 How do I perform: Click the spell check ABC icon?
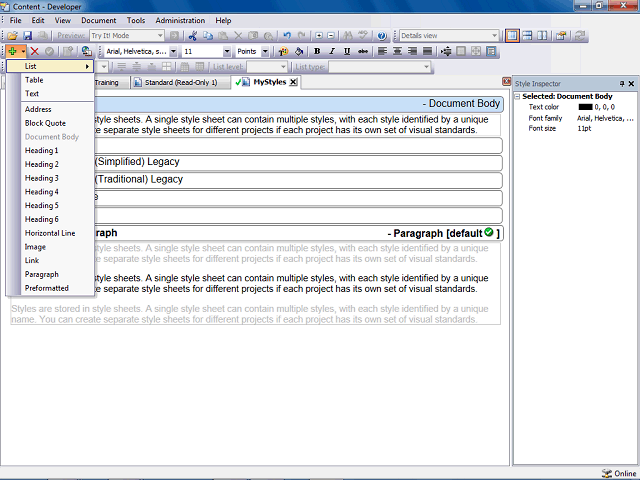point(363,36)
